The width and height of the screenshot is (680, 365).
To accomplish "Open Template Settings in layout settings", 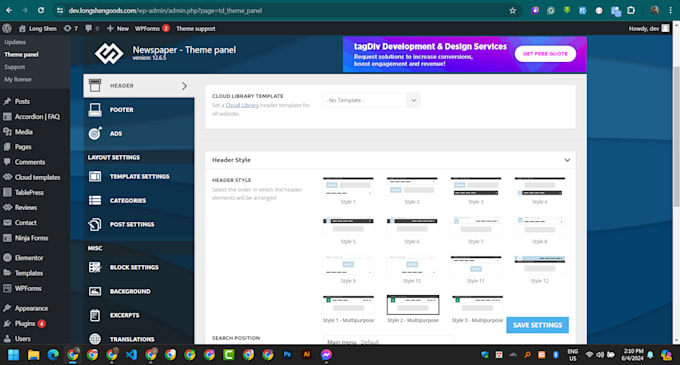I will [x=139, y=176].
